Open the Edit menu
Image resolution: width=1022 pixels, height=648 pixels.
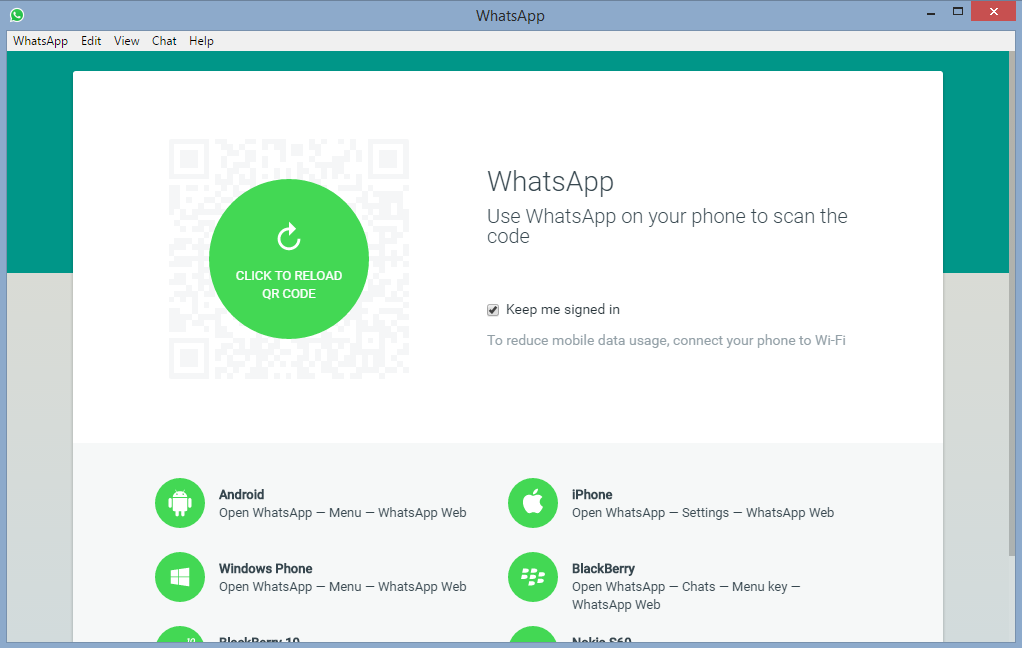pos(91,40)
